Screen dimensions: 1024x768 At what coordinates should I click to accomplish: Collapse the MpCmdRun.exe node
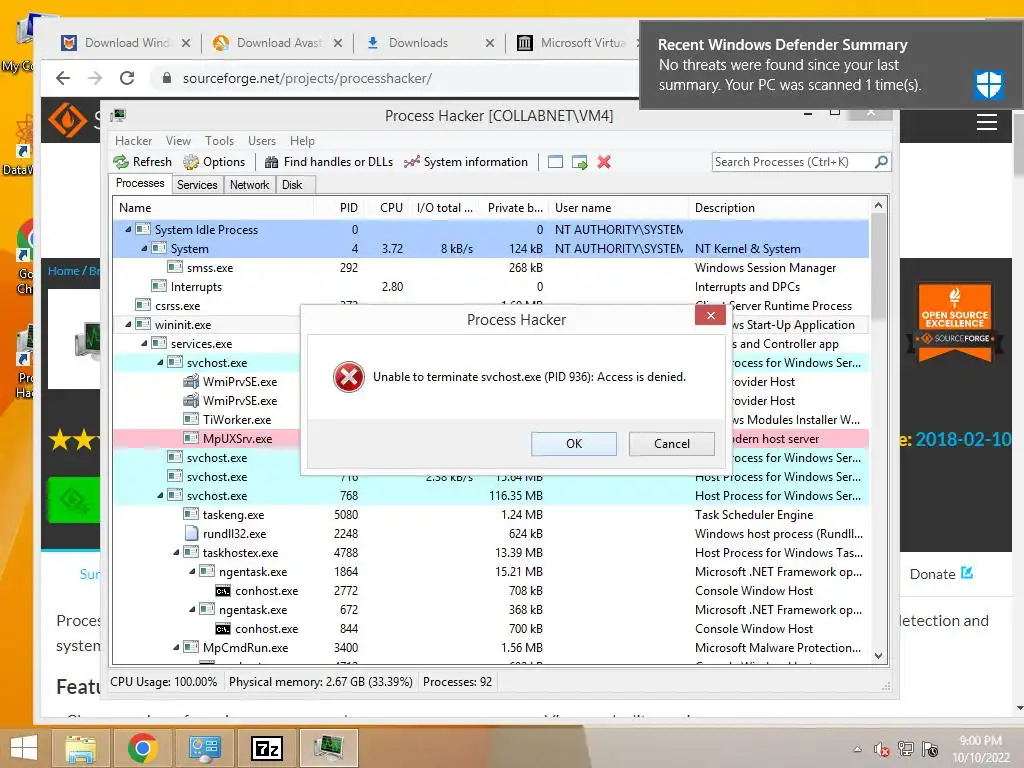176,648
